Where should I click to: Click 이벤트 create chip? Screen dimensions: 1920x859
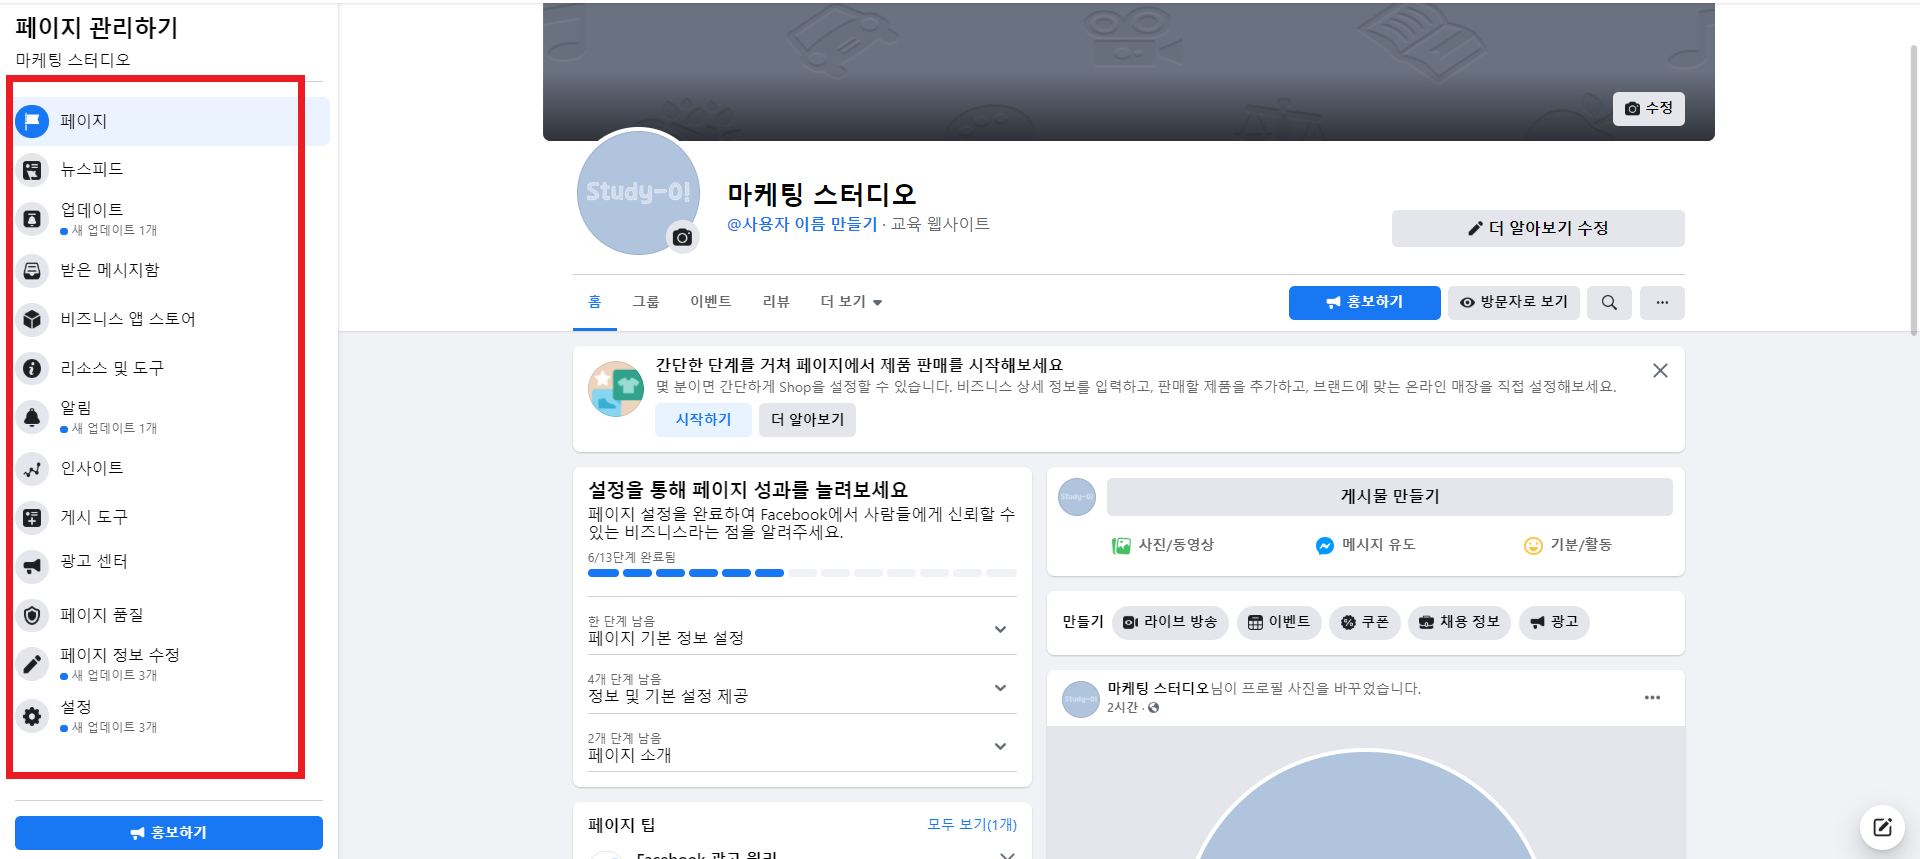tap(1279, 622)
